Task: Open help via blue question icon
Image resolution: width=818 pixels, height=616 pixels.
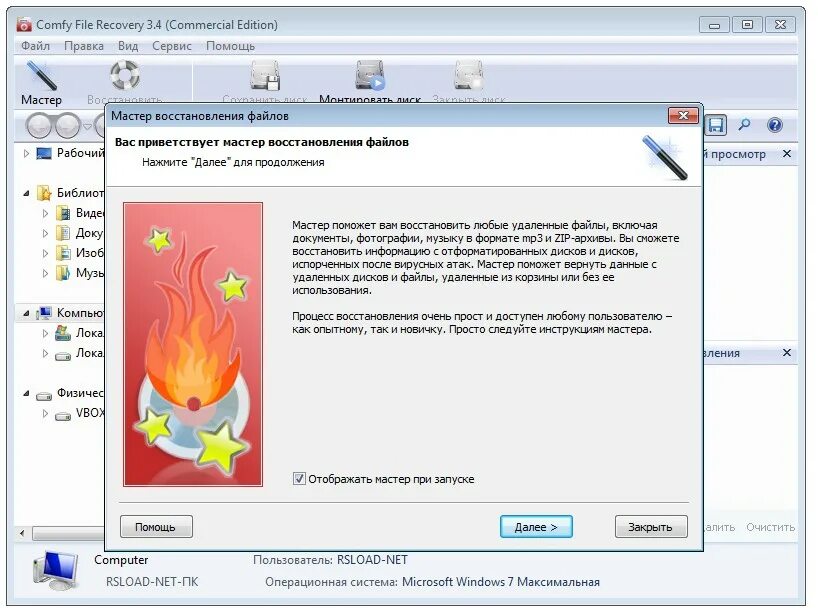Action: click(x=775, y=125)
